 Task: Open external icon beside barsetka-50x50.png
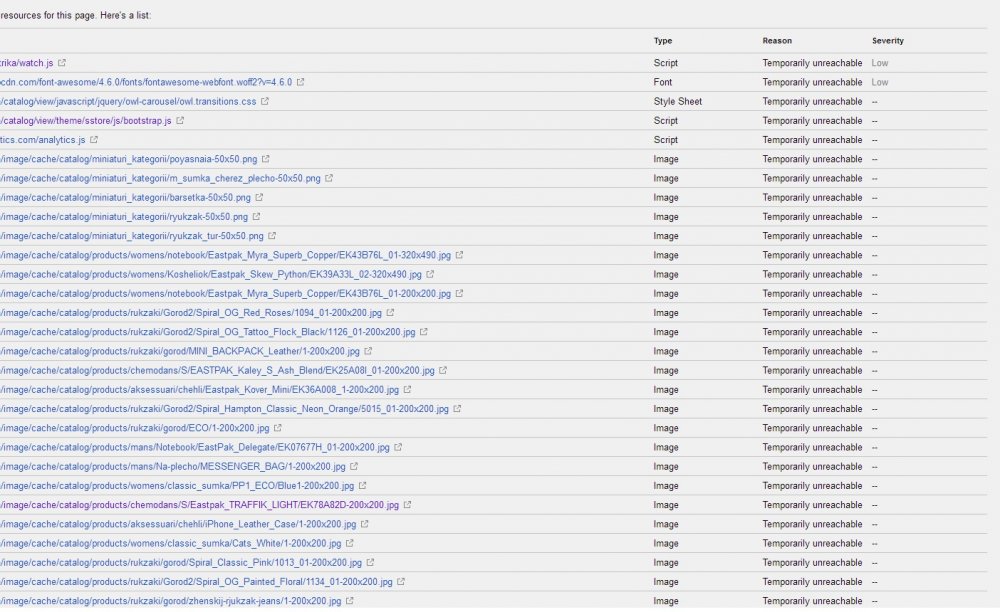pos(259,198)
